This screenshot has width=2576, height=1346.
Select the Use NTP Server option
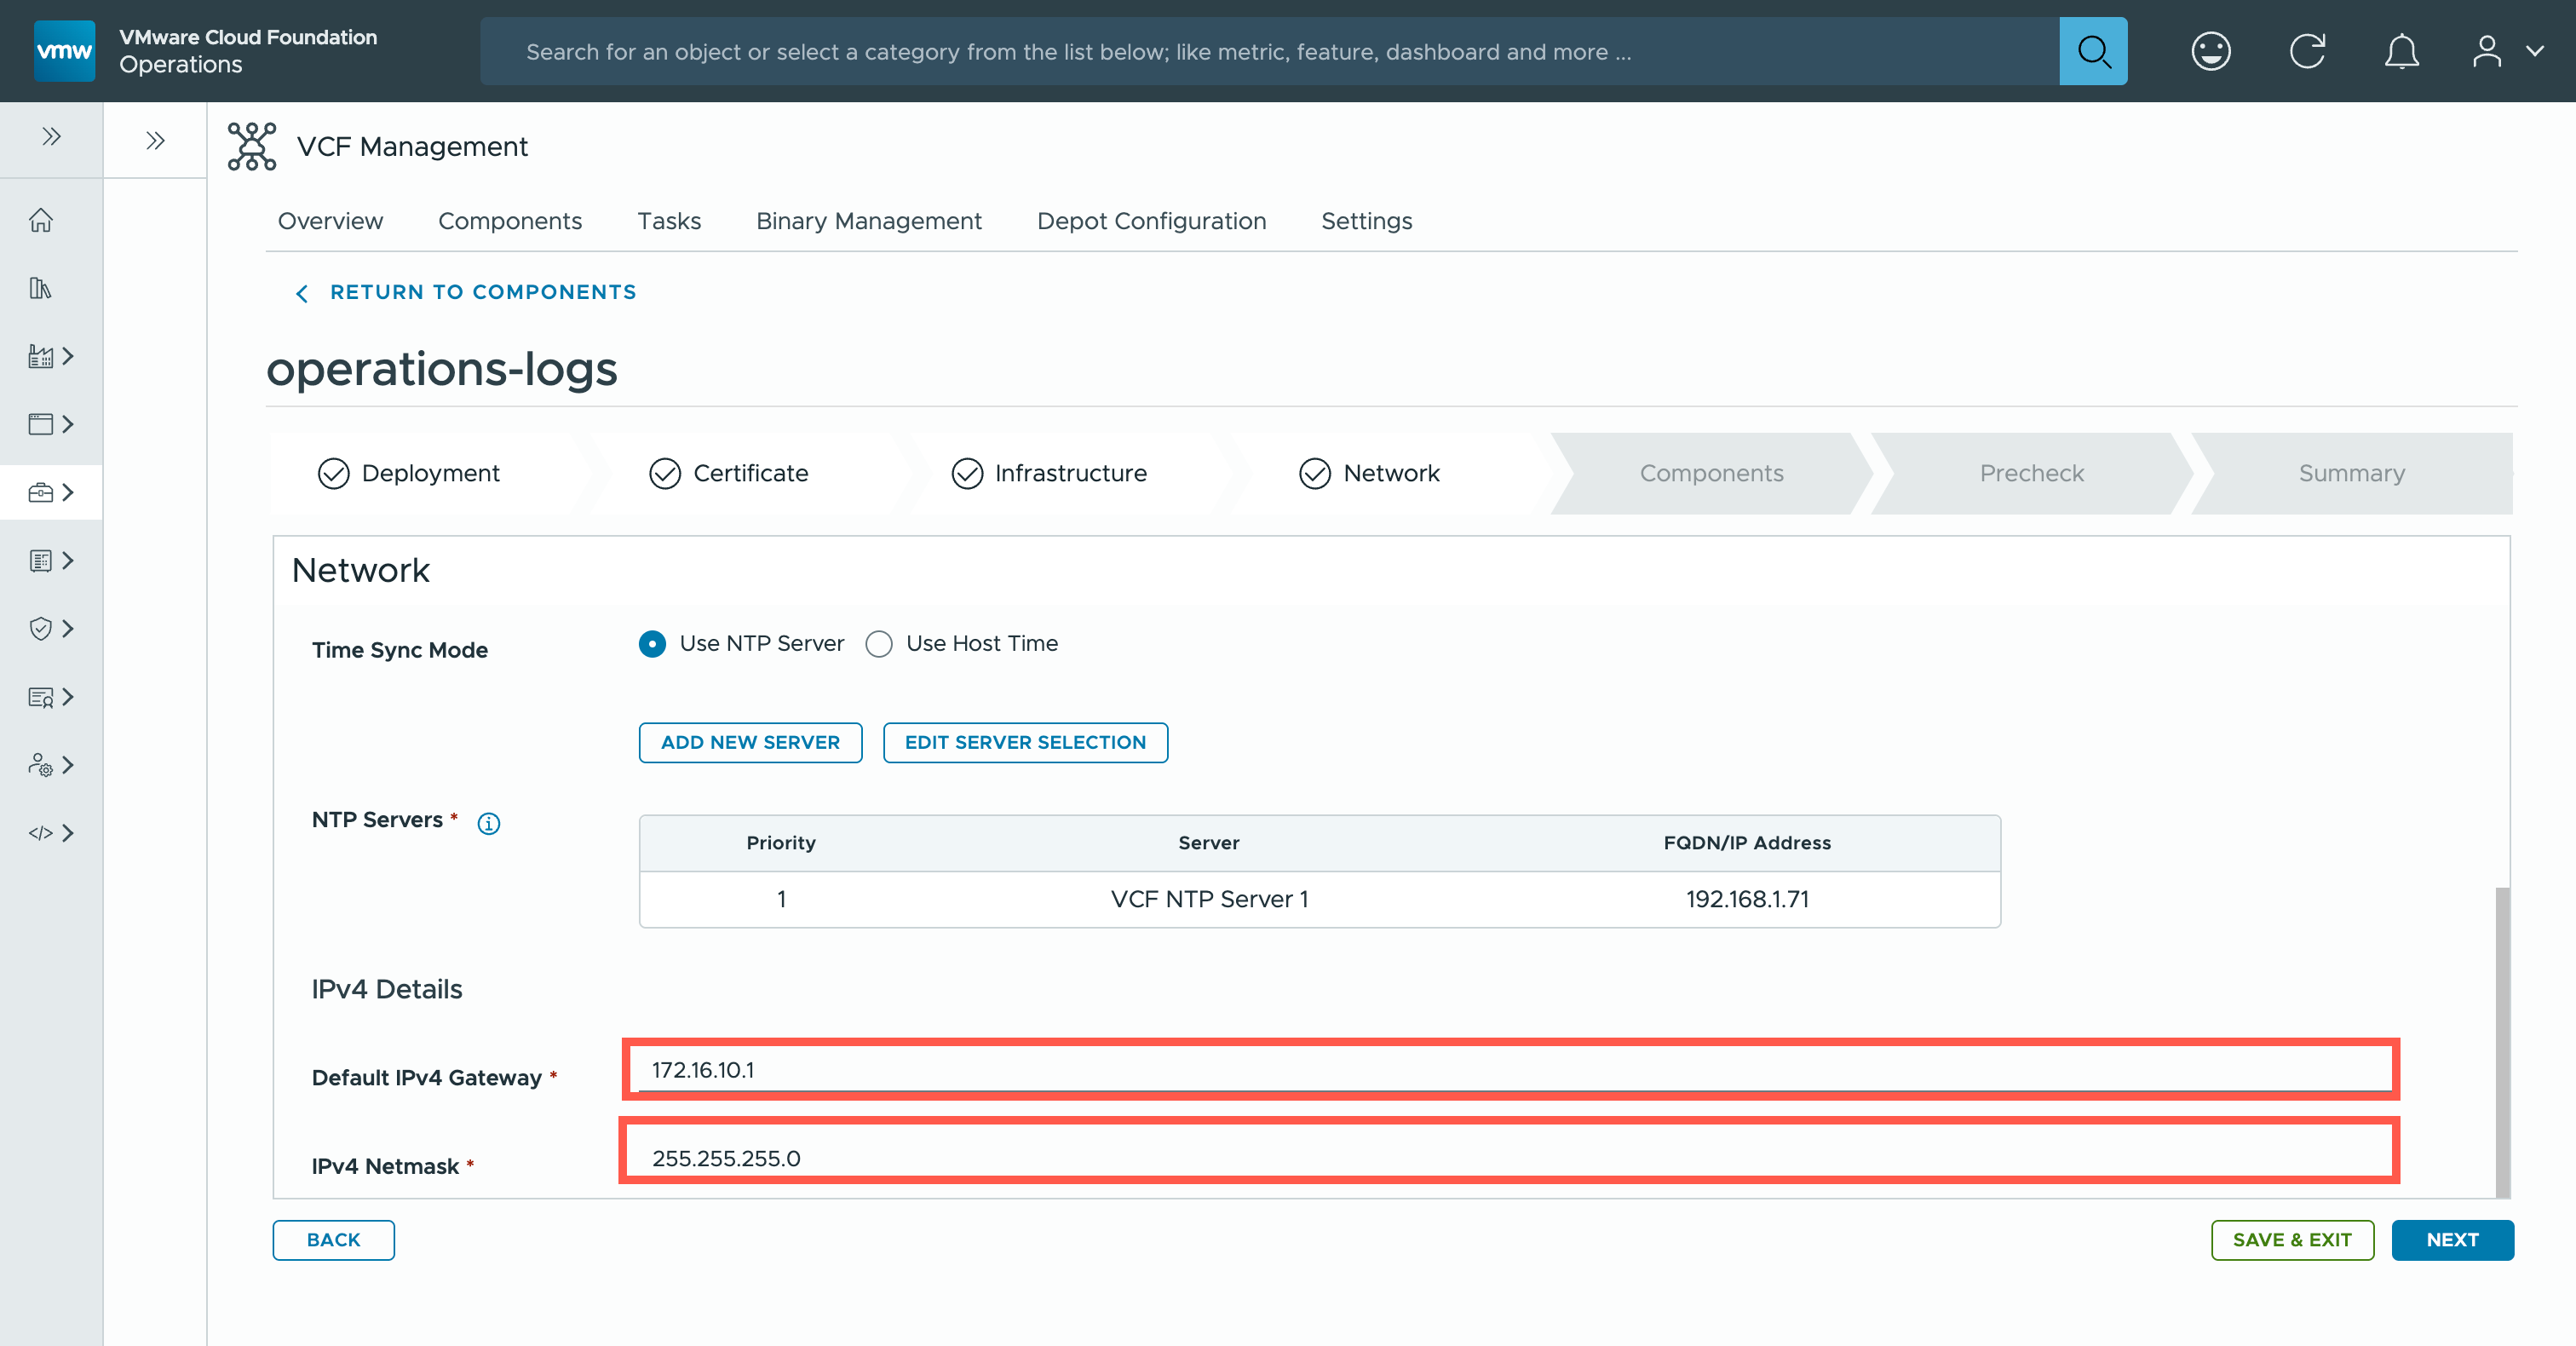653,644
